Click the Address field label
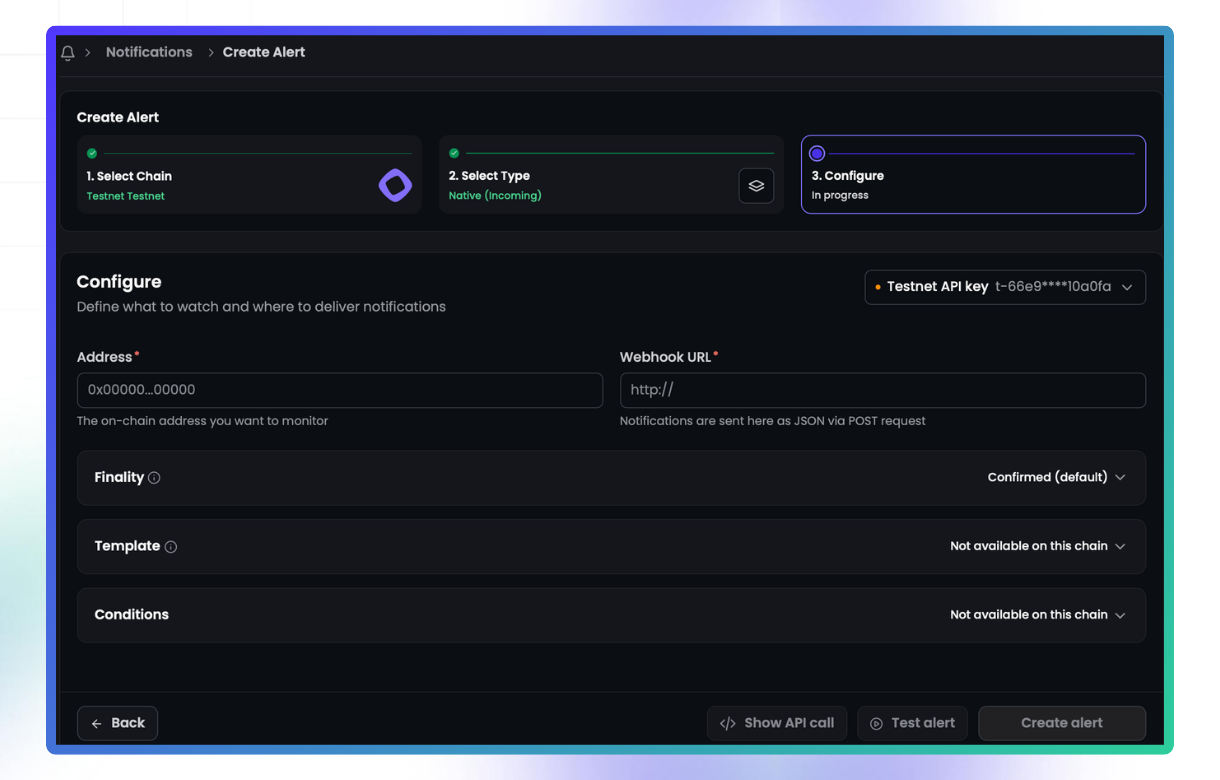The width and height of the screenshot is (1220, 780). (105, 357)
